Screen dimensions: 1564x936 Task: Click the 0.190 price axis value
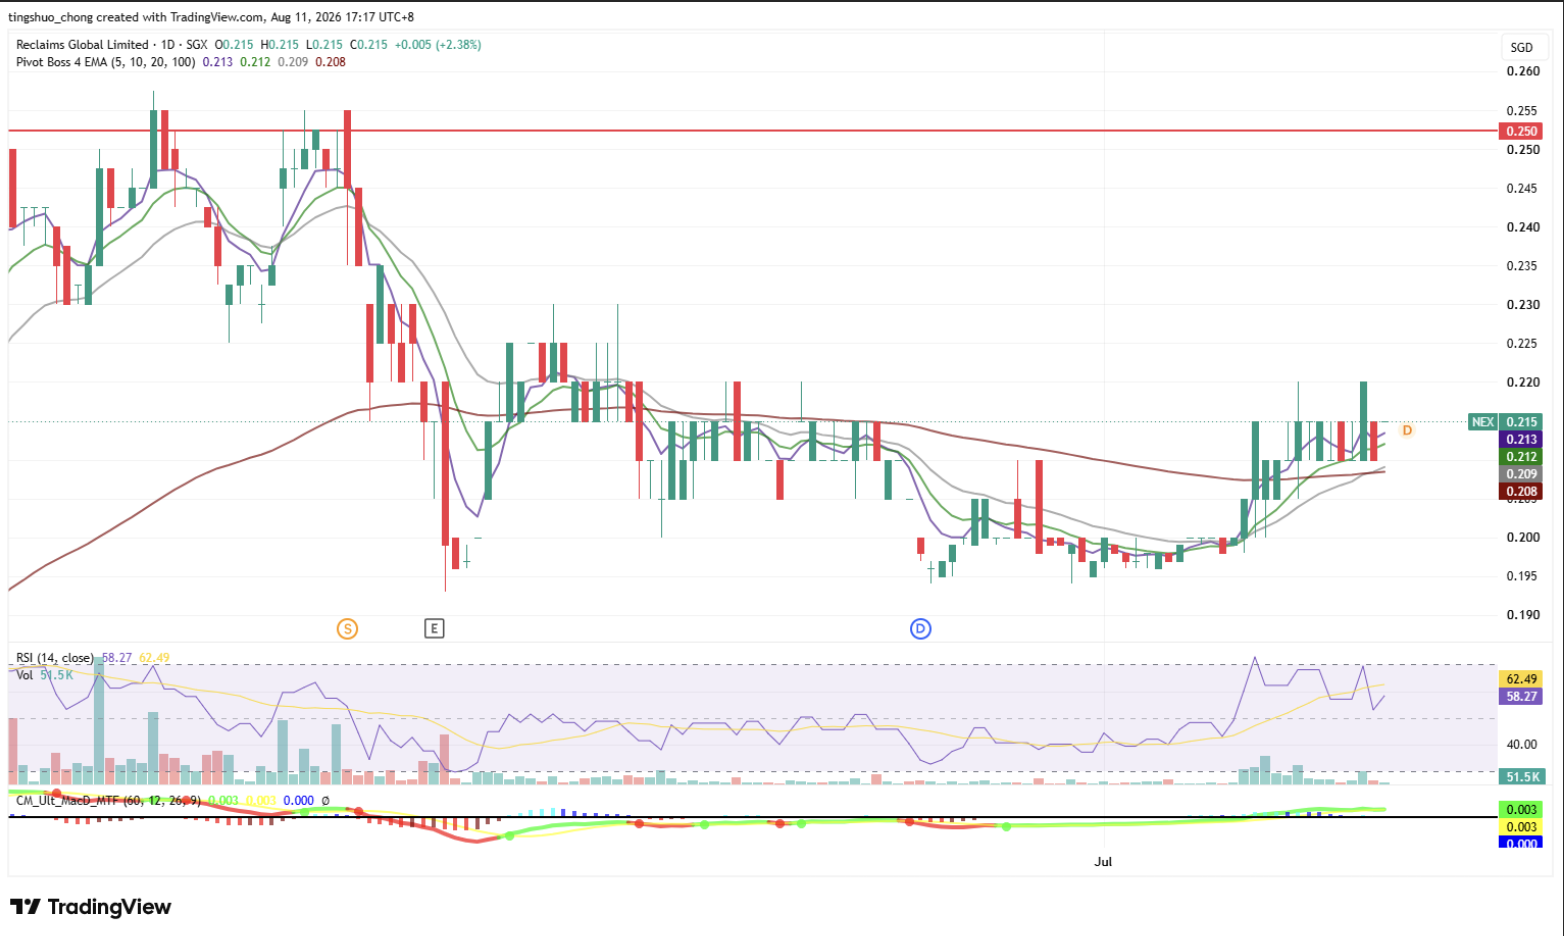(1523, 615)
